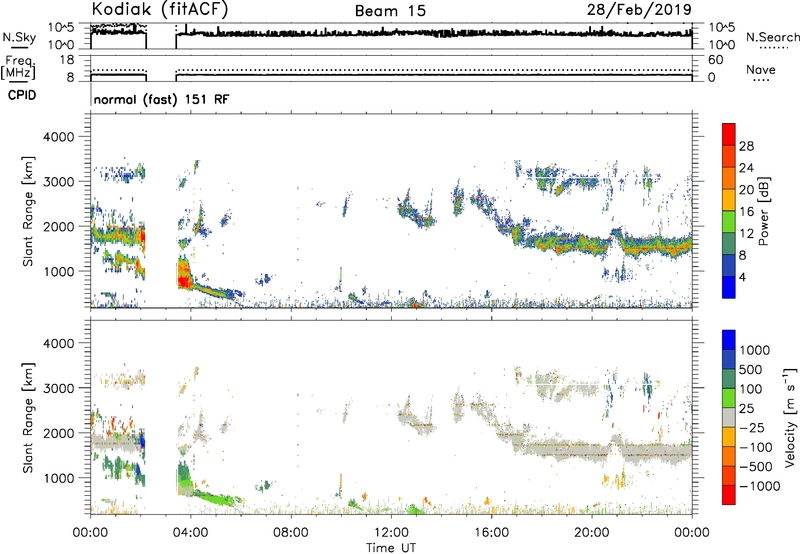Click '4000' tick on power panel axis
Image resolution: width=800 pixels, height=554 pixels.
pyautogui.click(x=58, y=137)
